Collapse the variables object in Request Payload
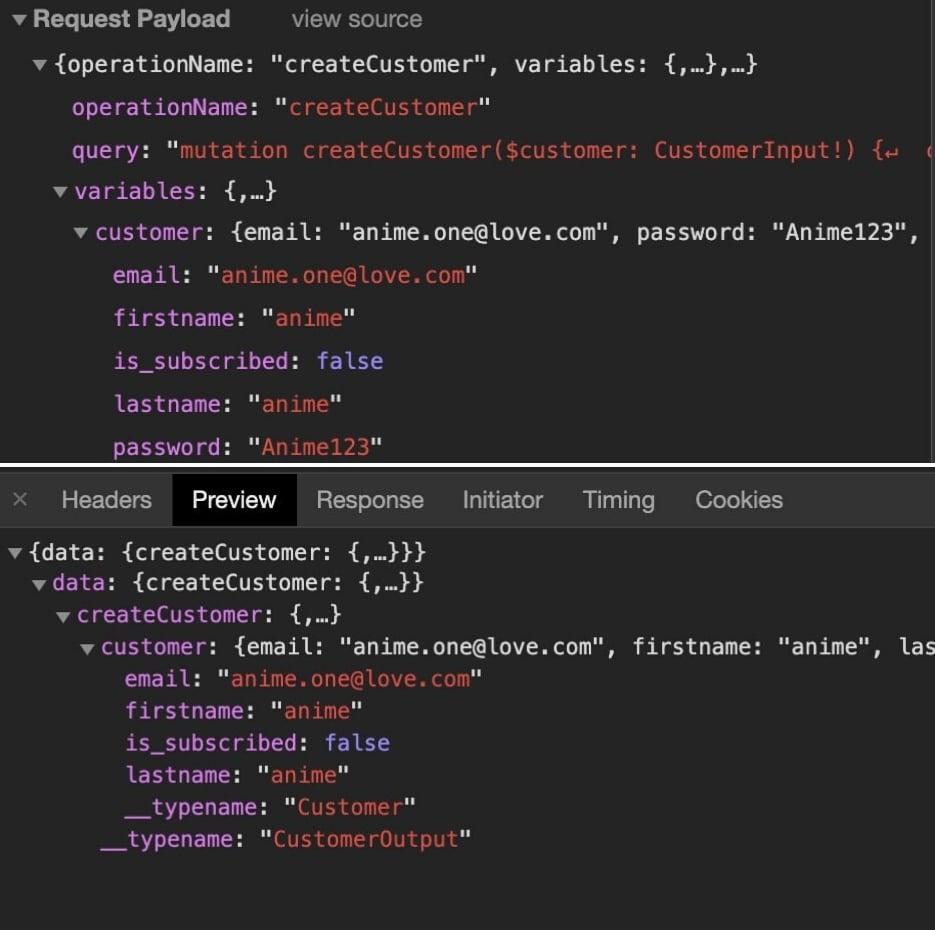The height and width of the screenshot is (930, 935). click(60, 191)
